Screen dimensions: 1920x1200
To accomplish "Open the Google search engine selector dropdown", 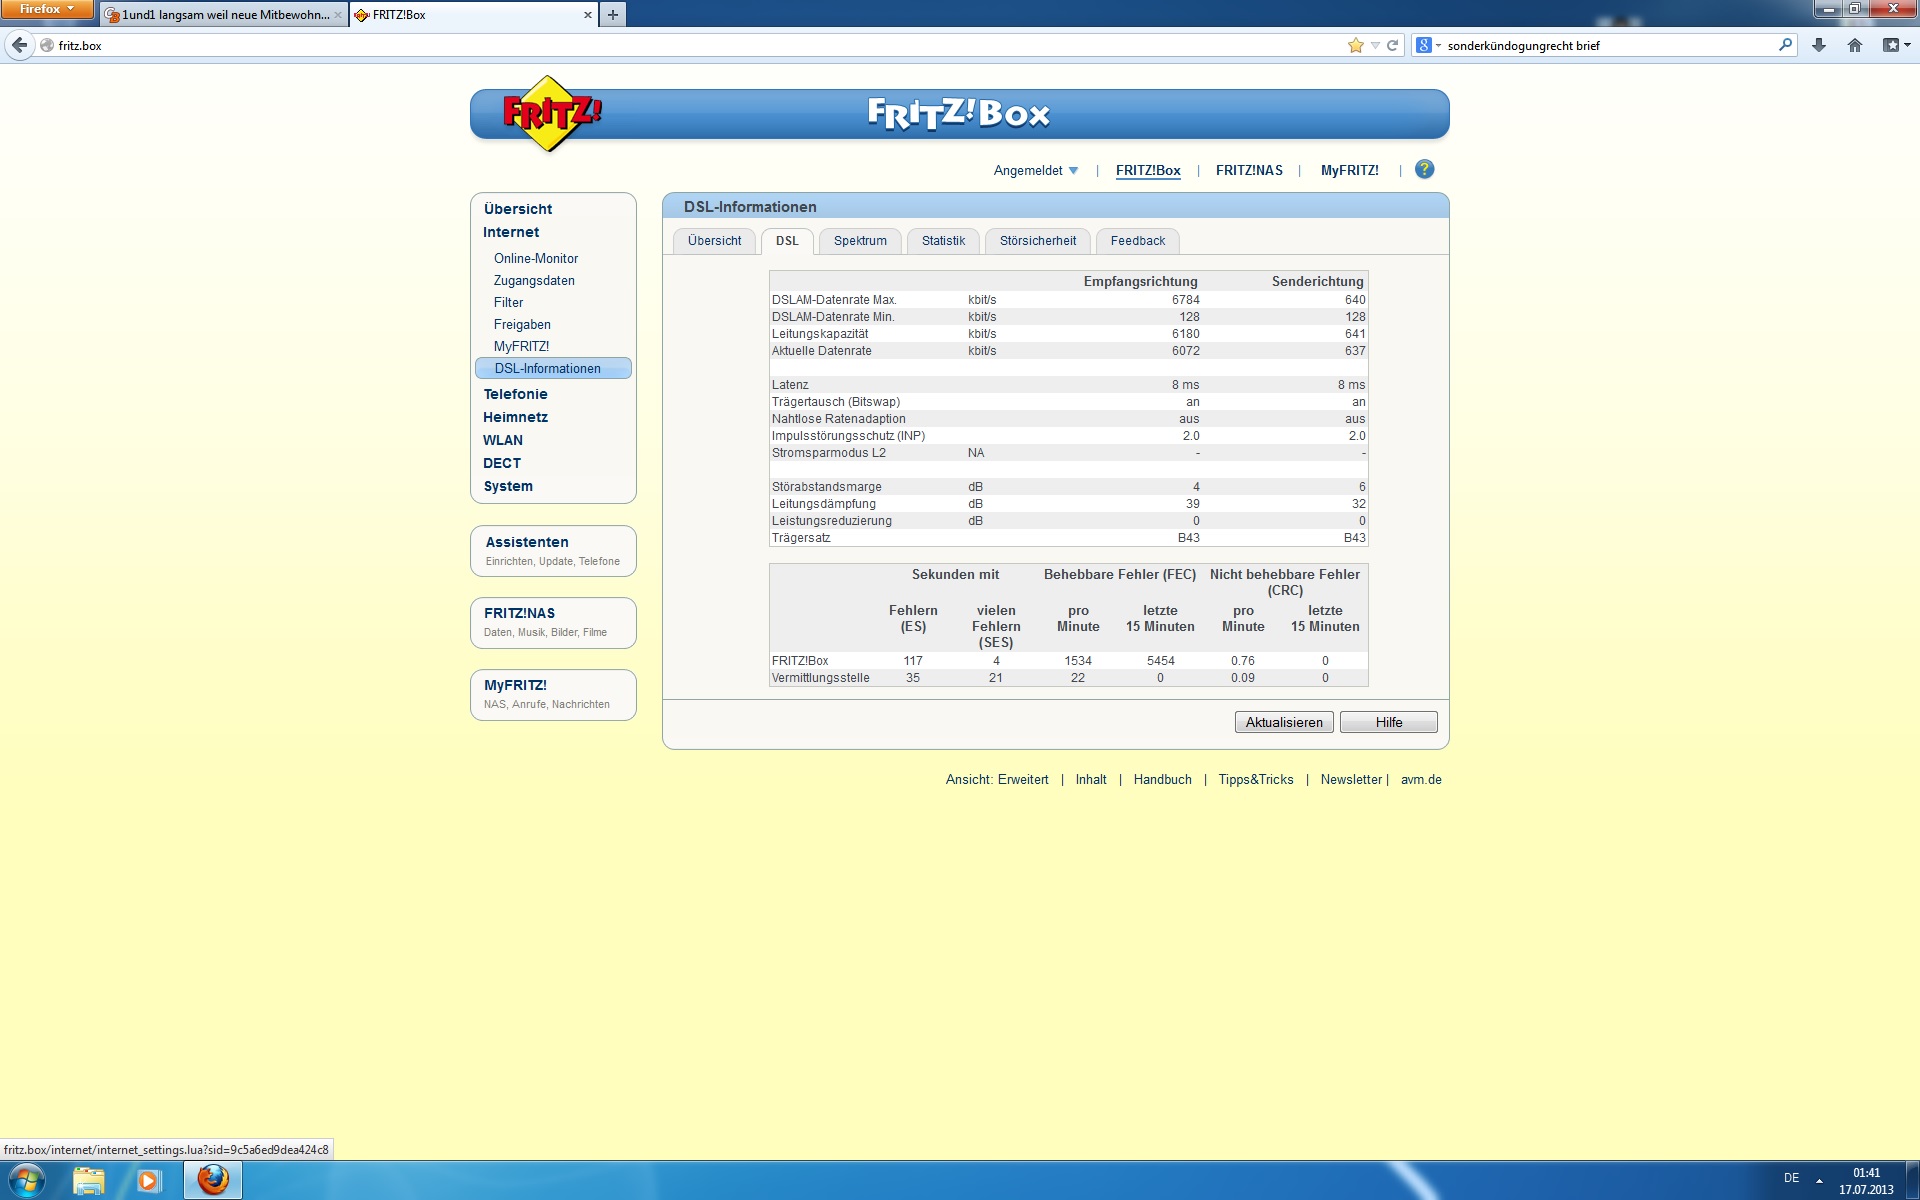I will click(1428, 45).
